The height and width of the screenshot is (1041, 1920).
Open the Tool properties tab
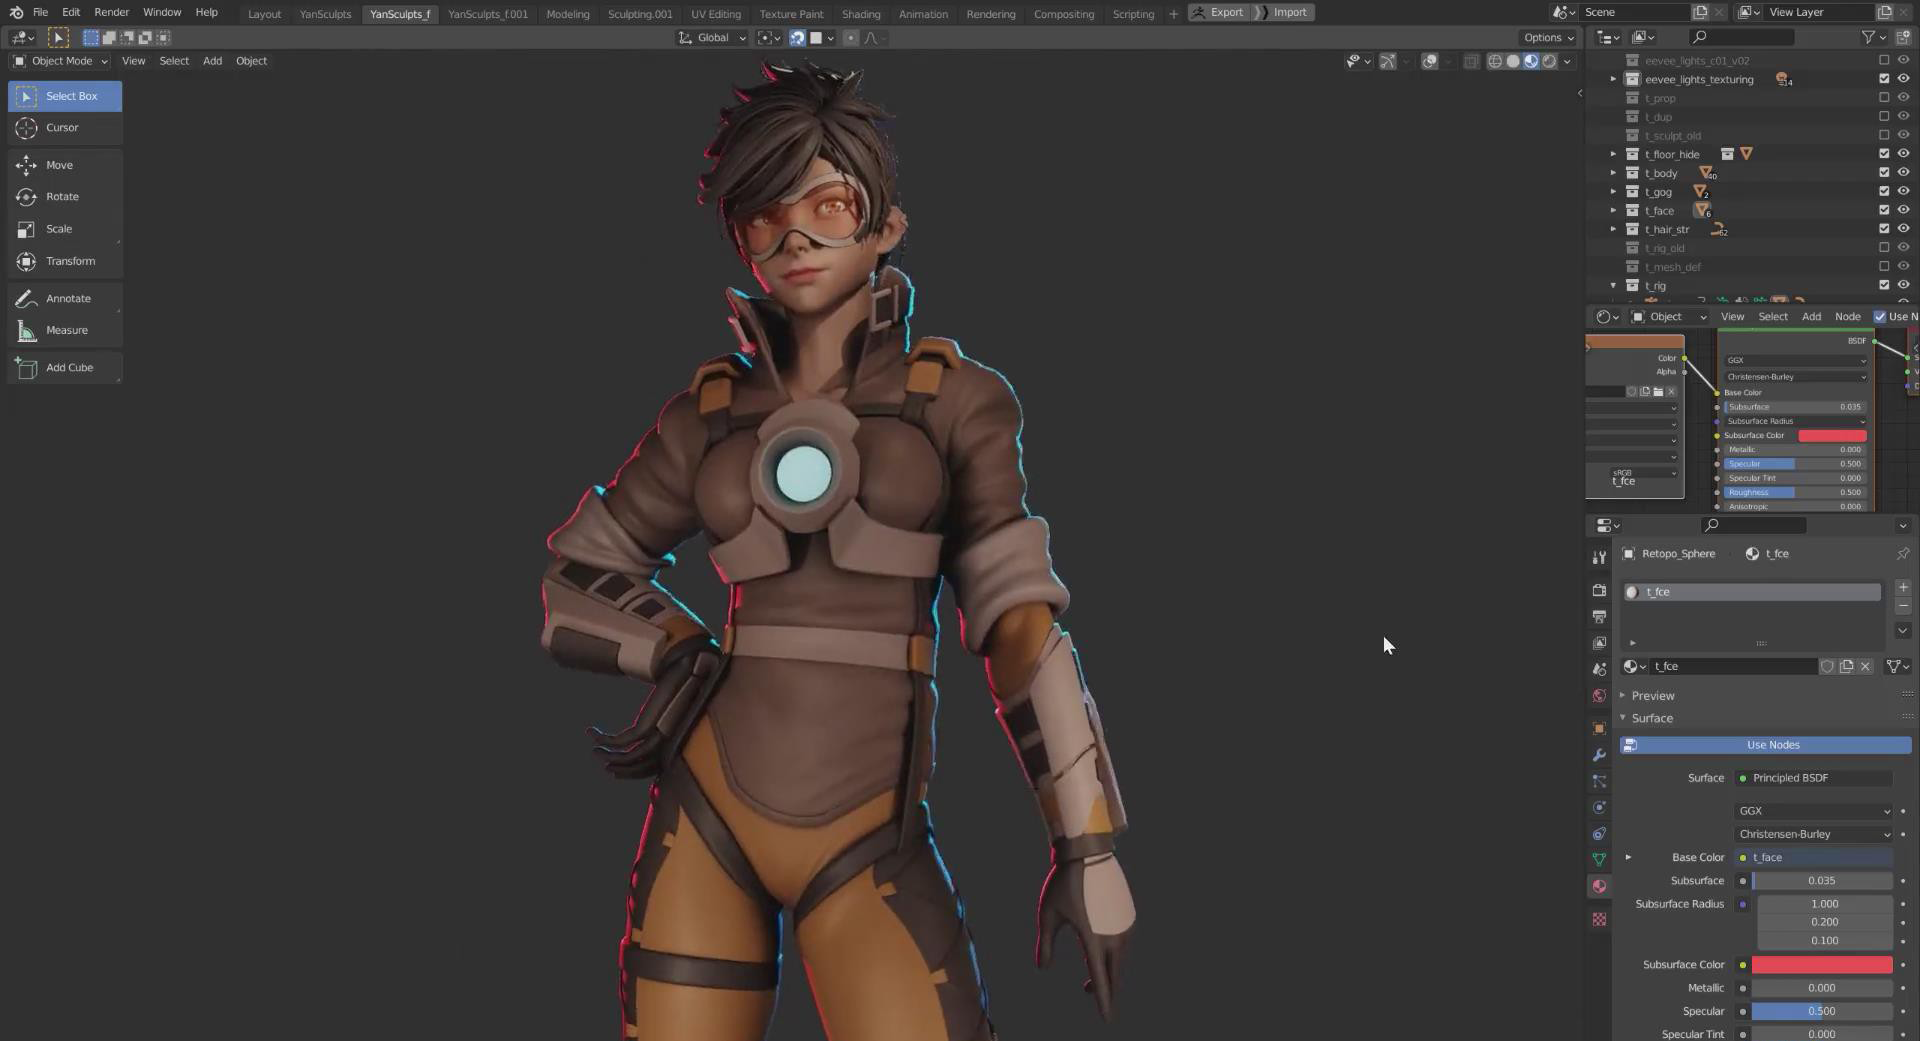point(1599,557)
